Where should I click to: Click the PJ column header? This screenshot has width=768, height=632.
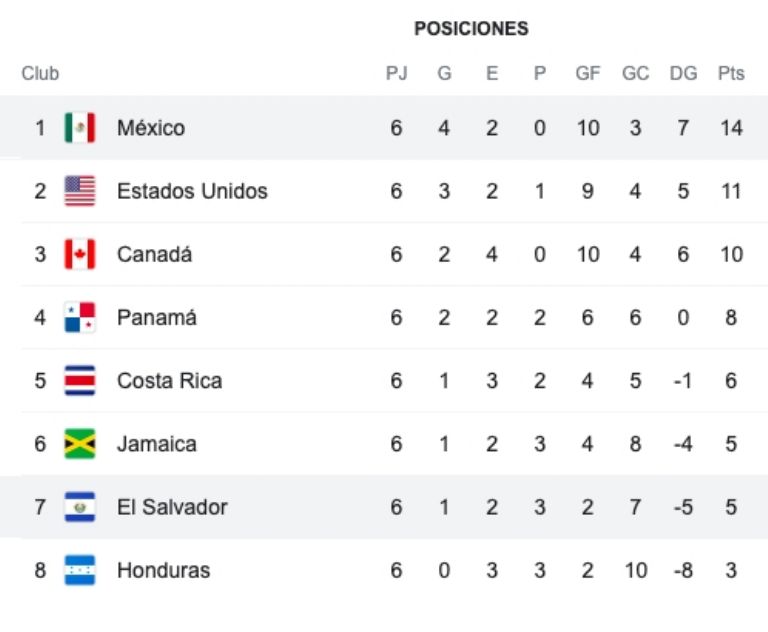pos(396,73)
